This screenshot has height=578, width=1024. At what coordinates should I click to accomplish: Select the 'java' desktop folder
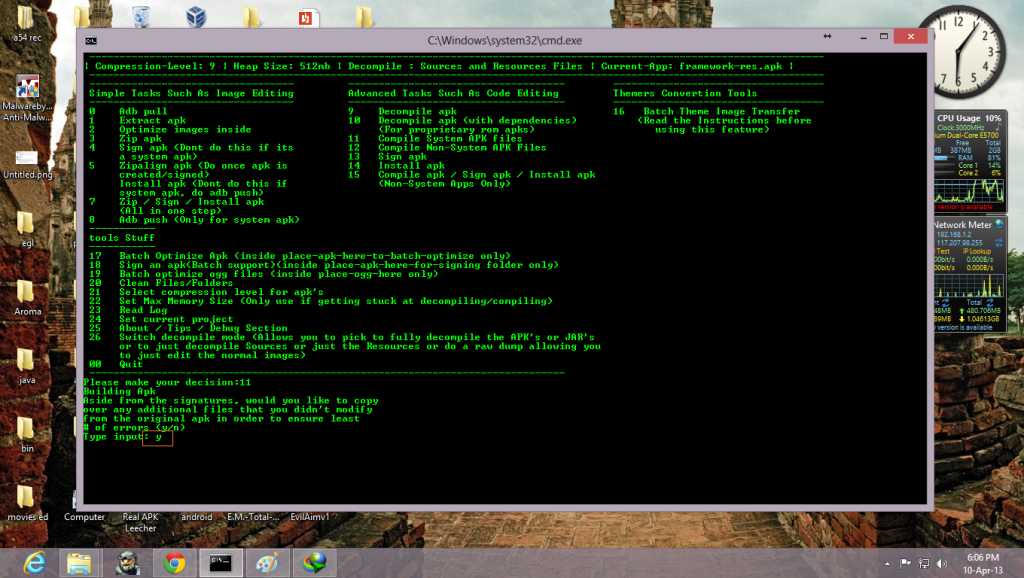(x=27, y=366)
